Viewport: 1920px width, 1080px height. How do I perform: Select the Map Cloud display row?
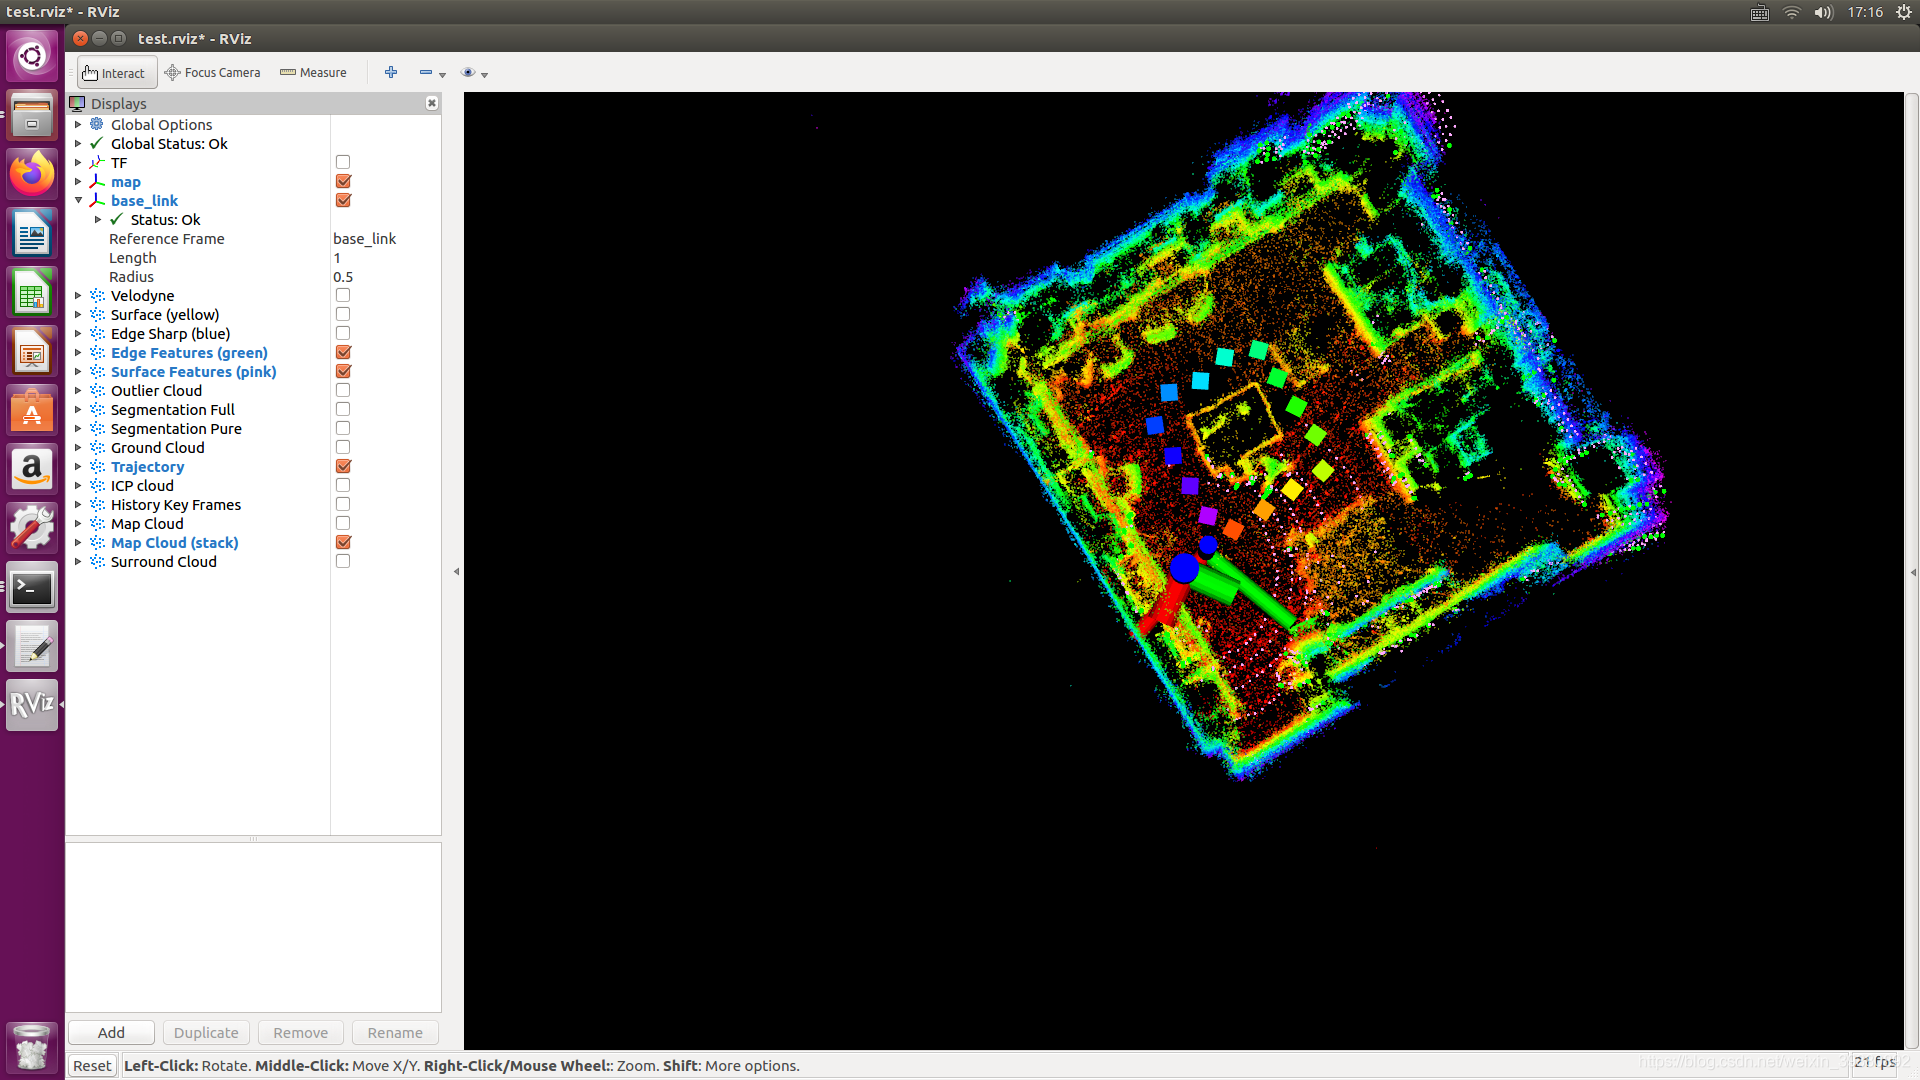[147, 523]
